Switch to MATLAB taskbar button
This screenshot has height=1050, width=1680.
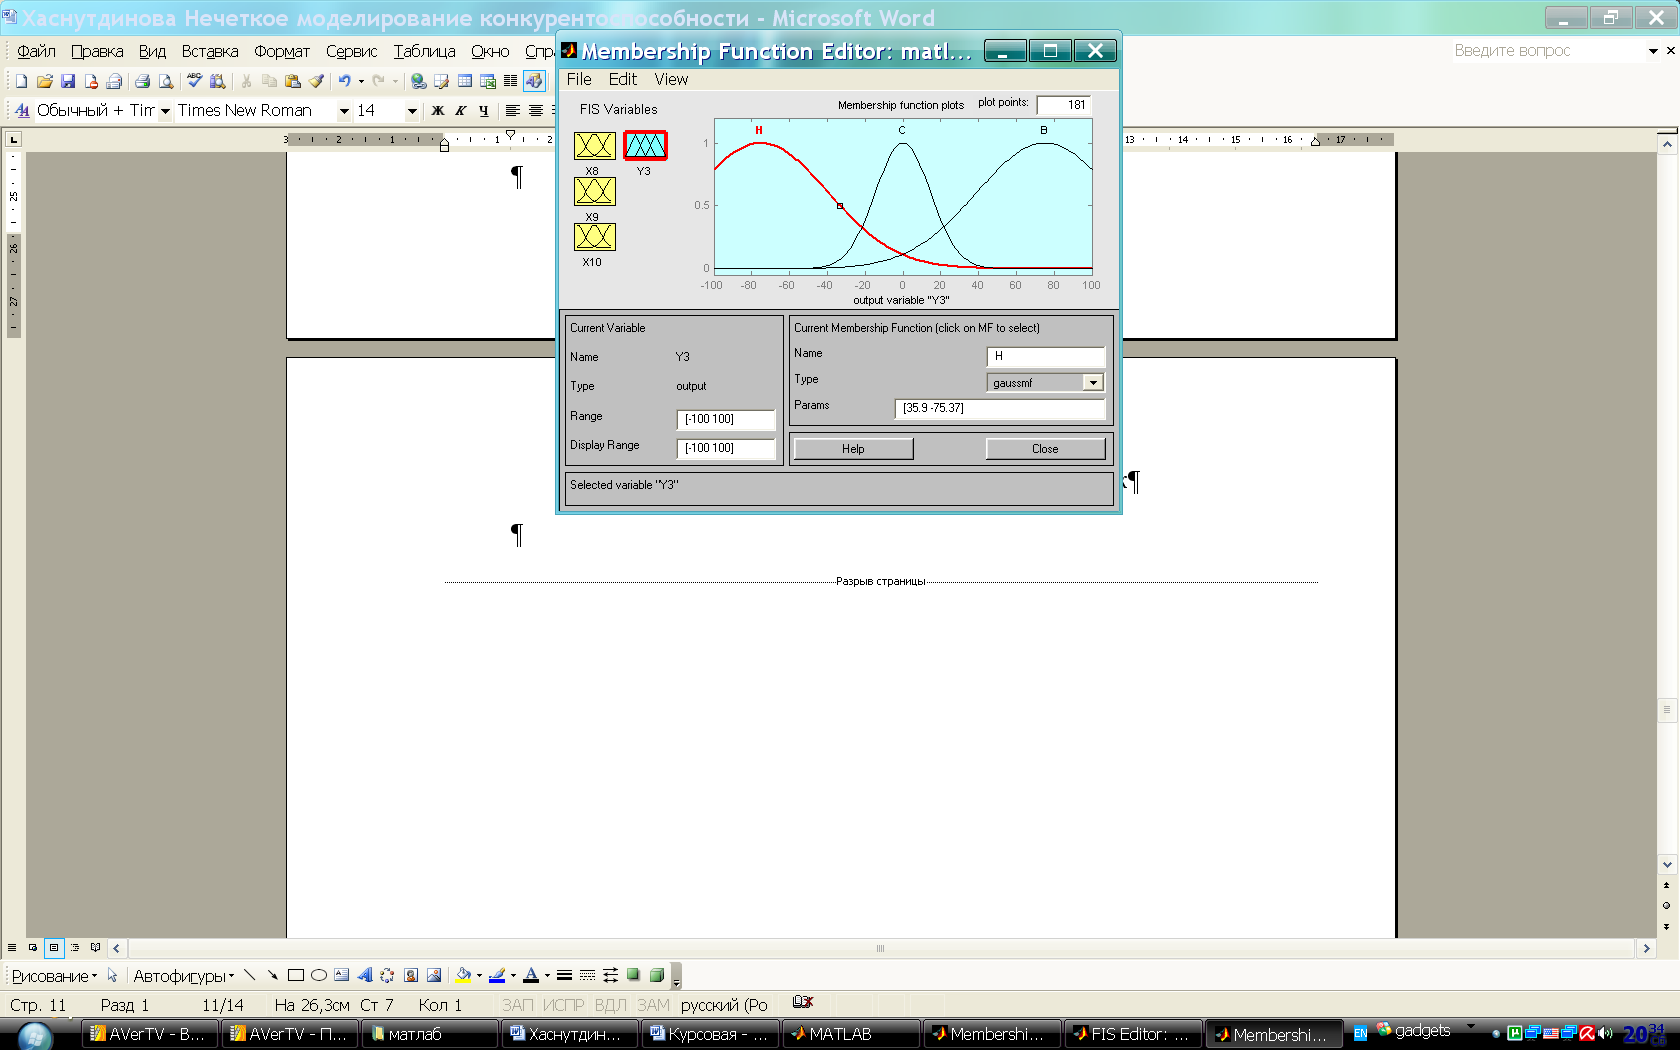point(850,1034)
